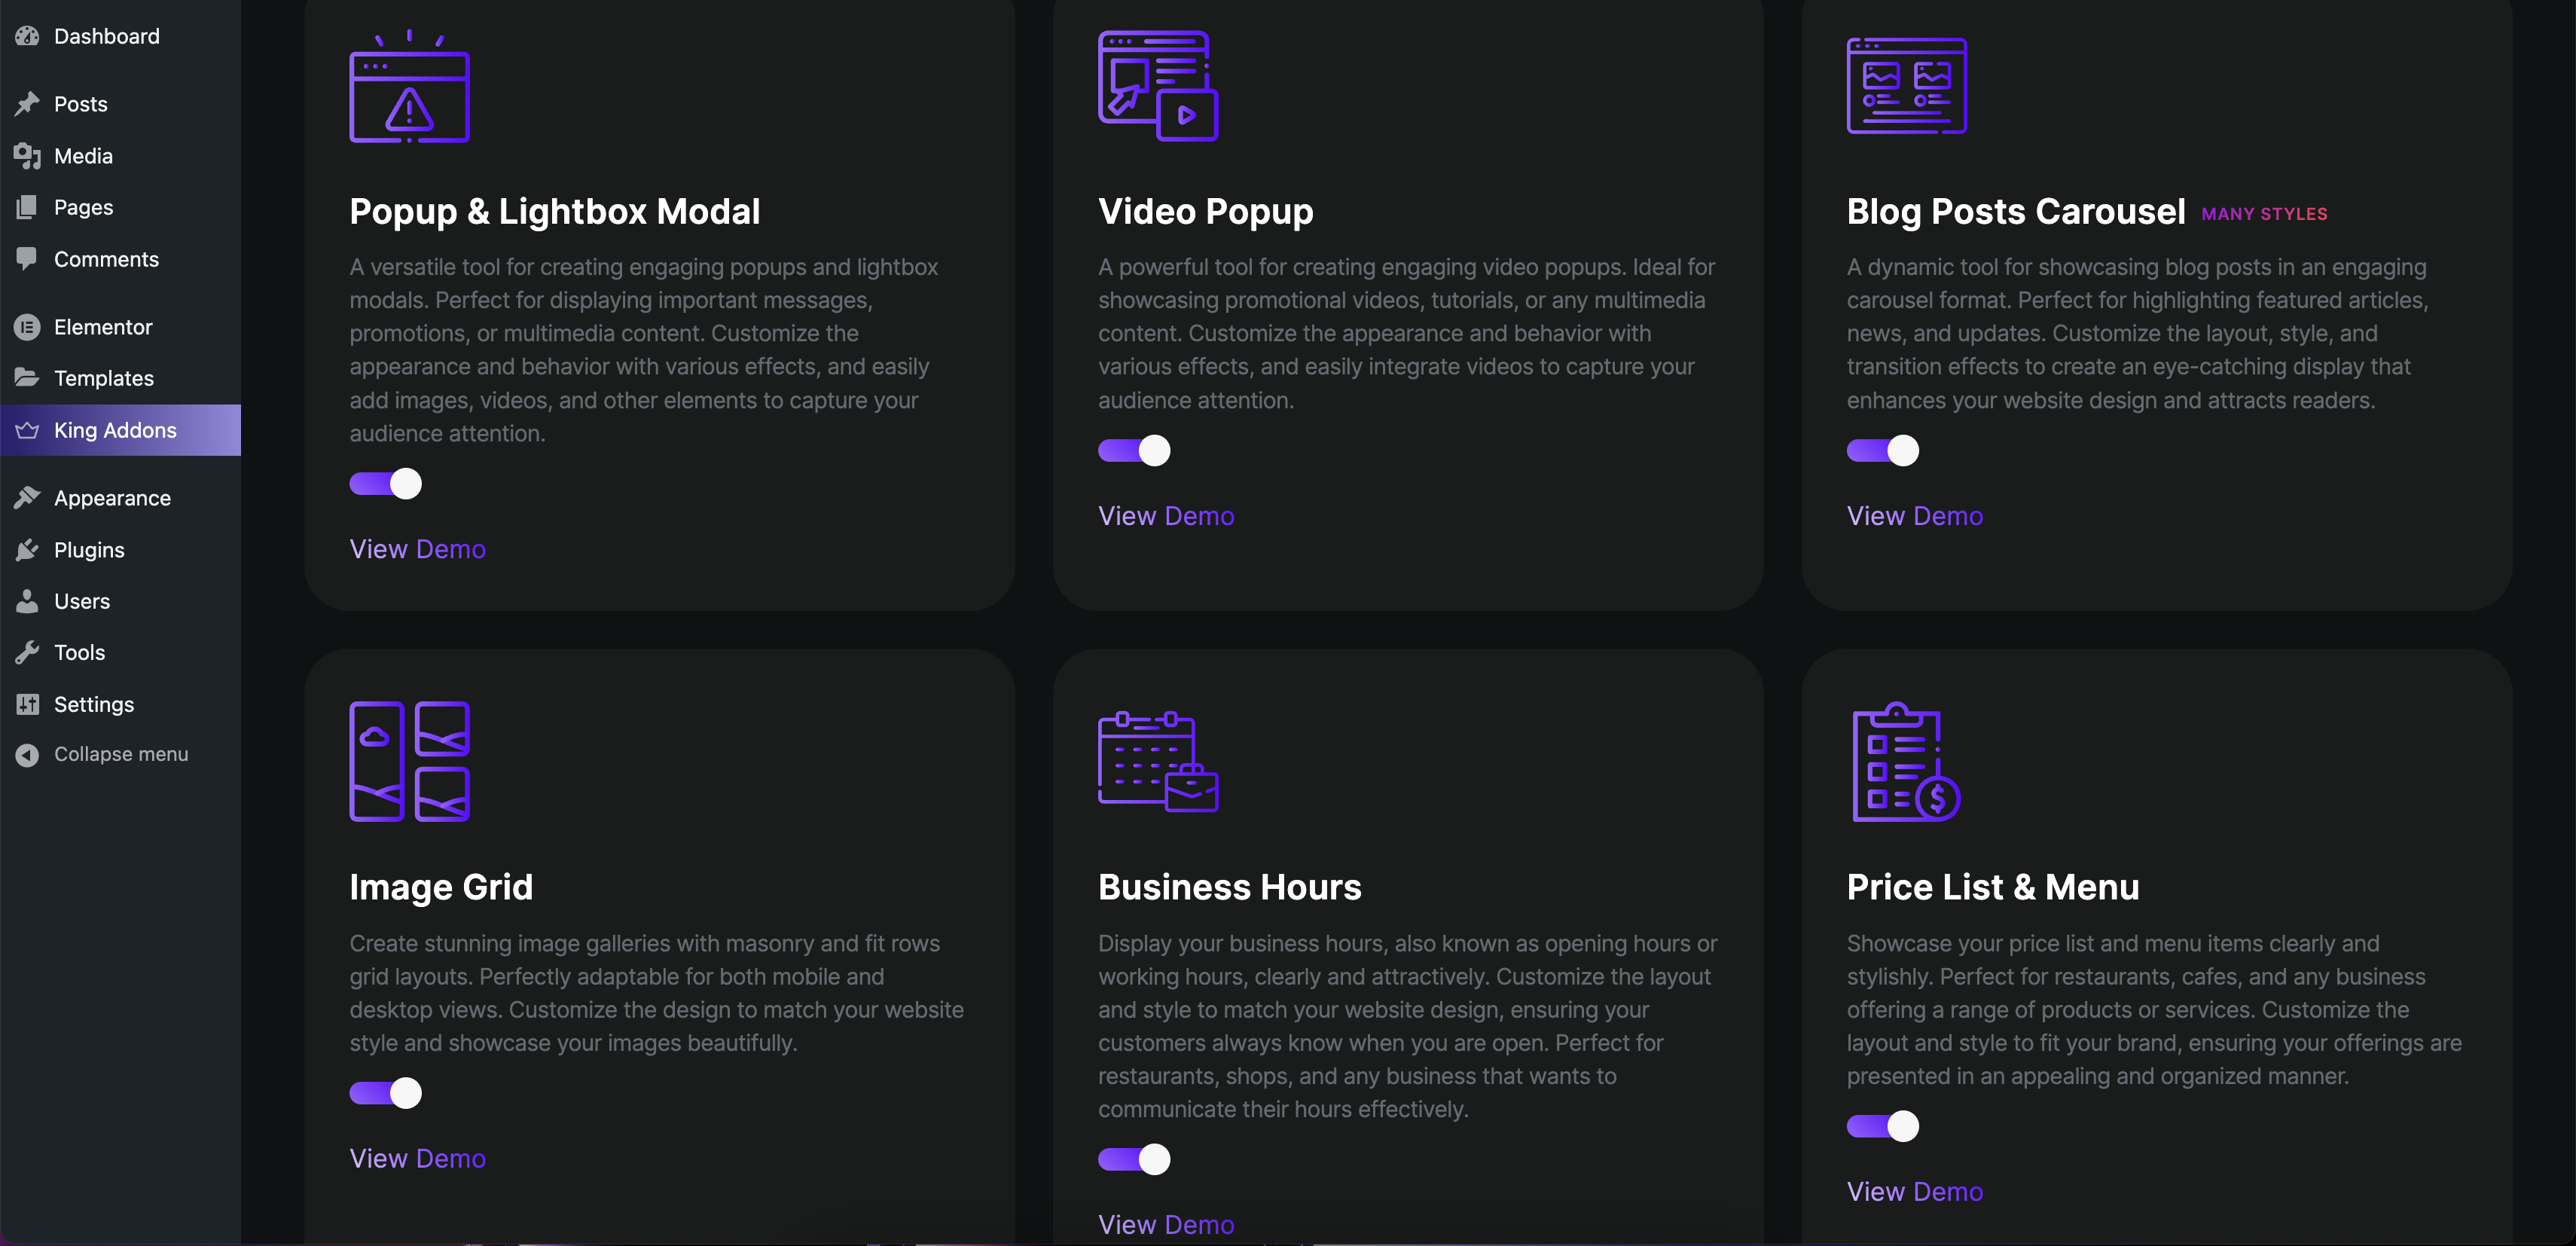This screenshot has width=2576, height=1246.
Task: Open Settings in the admin menu
Action: pos(120,704)
